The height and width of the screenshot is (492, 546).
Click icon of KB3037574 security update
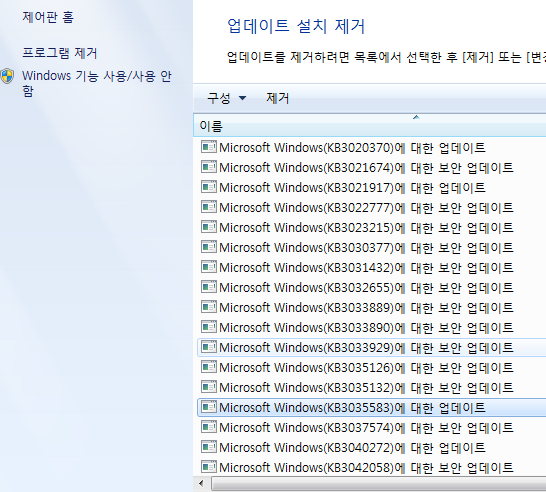(209, 427)
